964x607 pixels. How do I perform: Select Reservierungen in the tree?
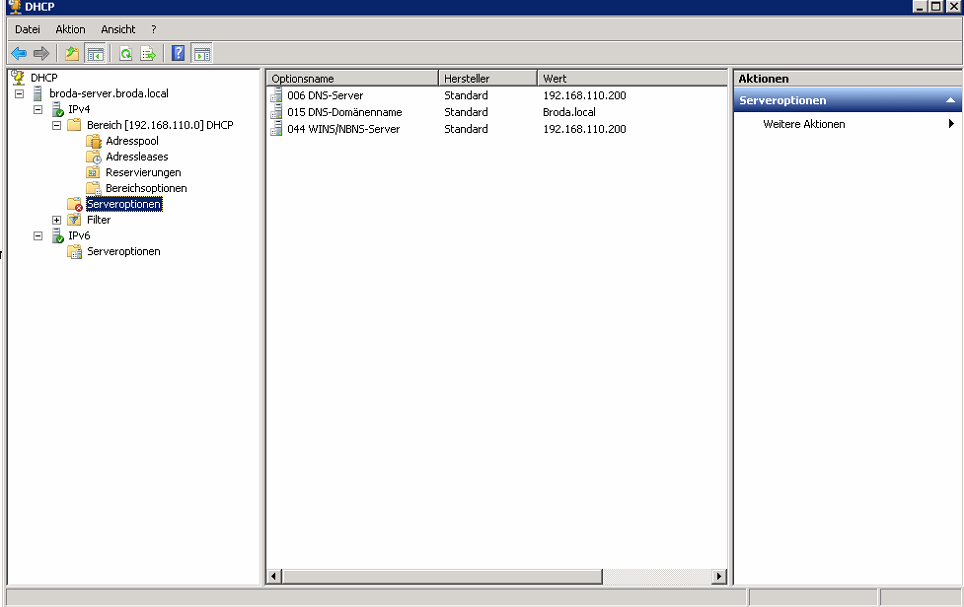pyautogui.click(x=143, y=172)
